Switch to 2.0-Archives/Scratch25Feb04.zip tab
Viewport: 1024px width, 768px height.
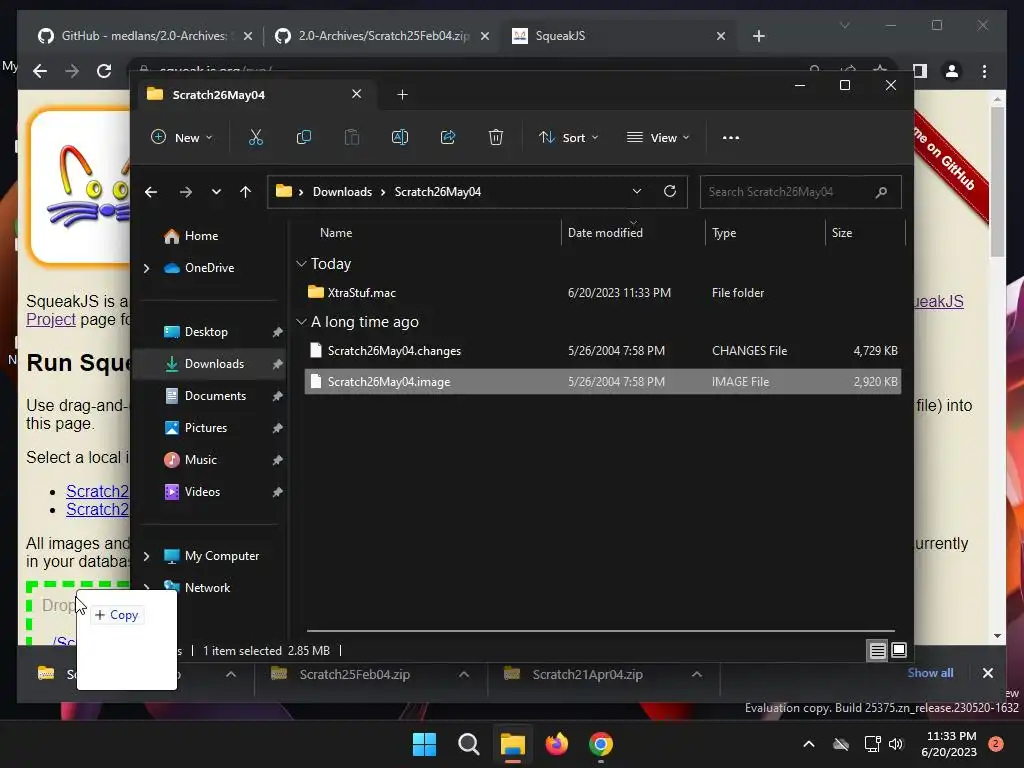click(383, 36)
